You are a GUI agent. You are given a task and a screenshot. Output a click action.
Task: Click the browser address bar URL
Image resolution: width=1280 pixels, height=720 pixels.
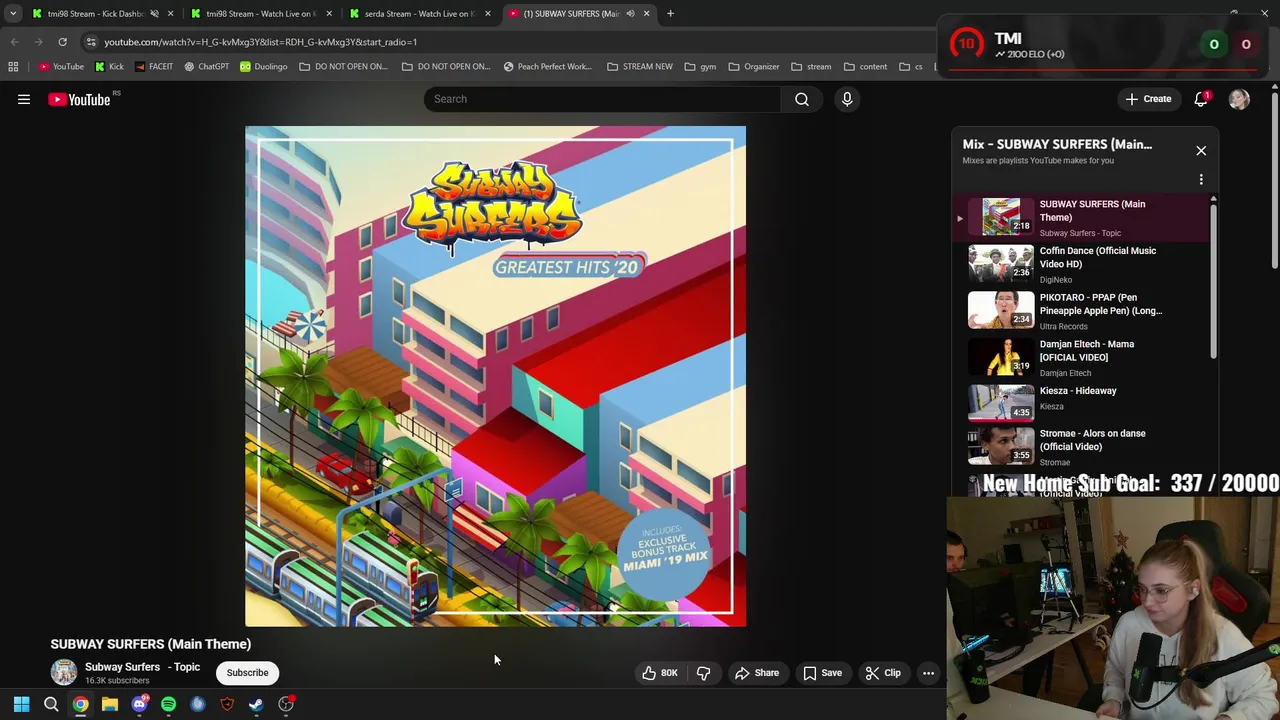pyautogui.click(x=261, y=42)
